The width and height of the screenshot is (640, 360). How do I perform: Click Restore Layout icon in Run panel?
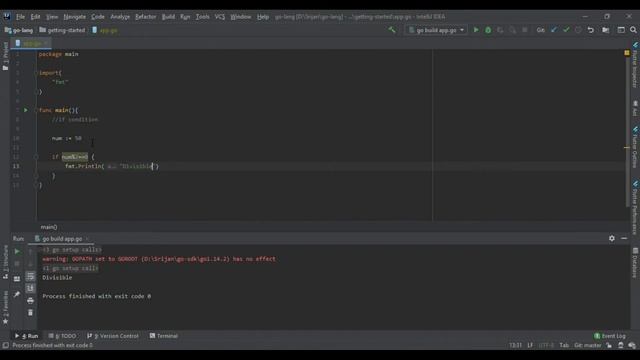[17, 279]
